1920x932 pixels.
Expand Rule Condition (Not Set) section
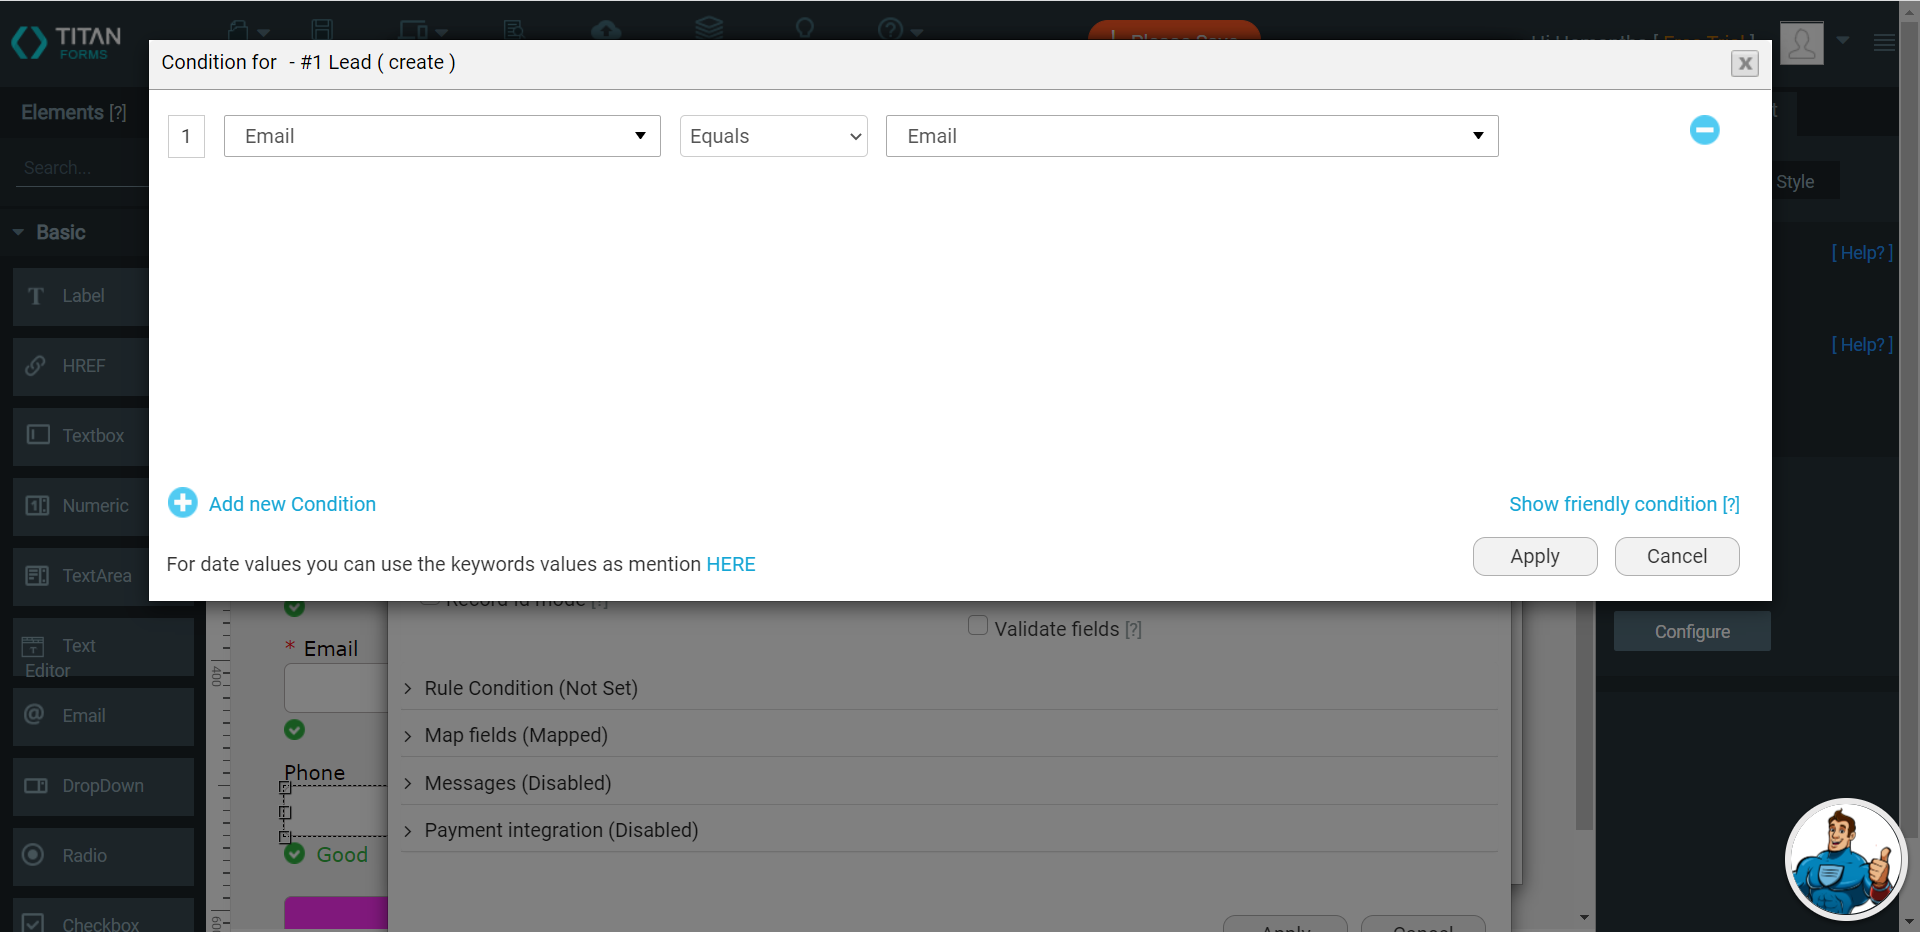[530, 688]
